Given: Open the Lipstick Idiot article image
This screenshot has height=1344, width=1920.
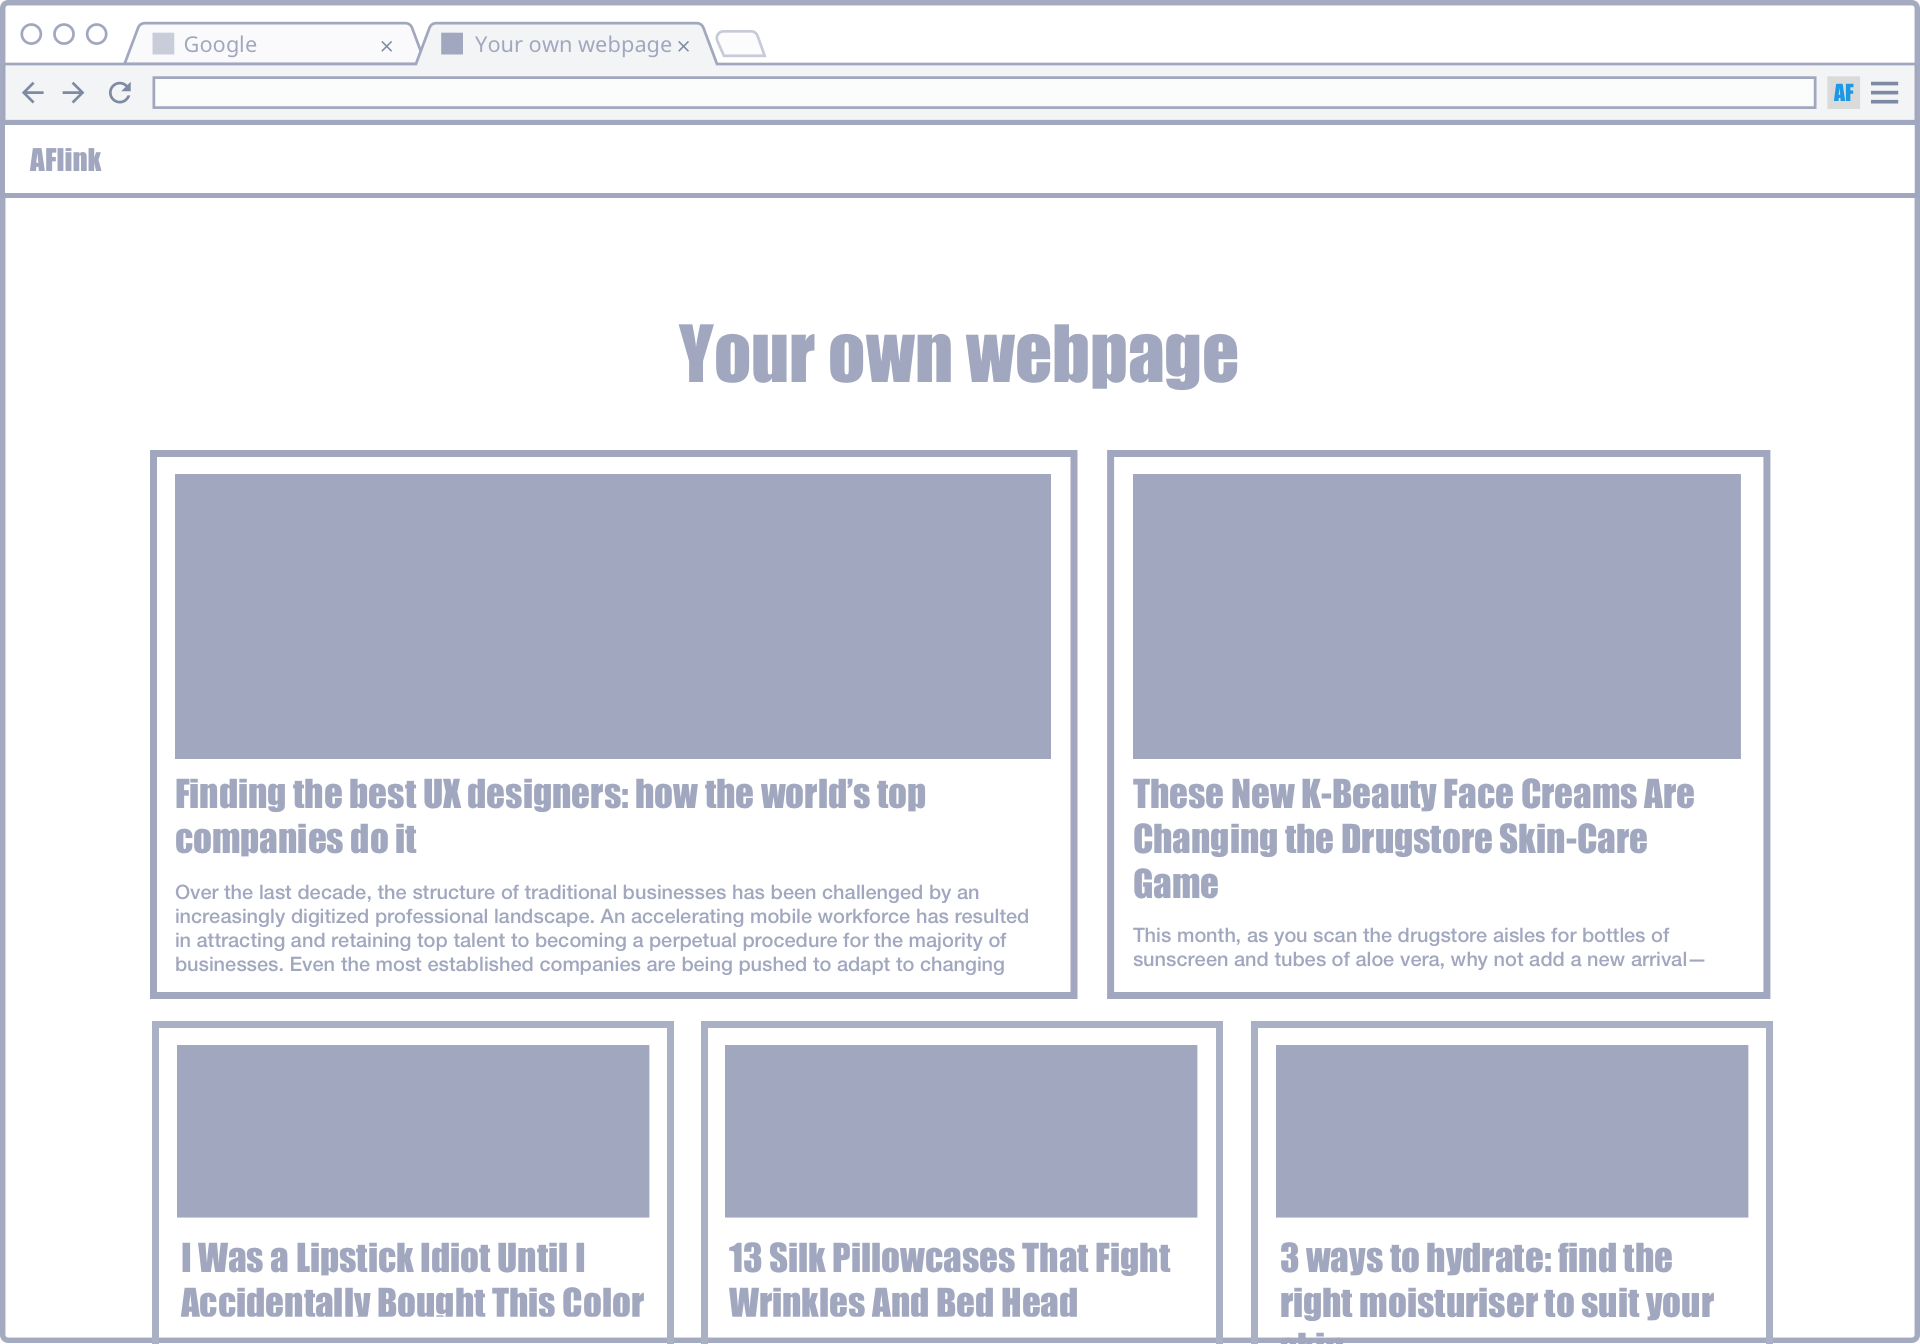Looking at the screenshot, I should 413,1131.
